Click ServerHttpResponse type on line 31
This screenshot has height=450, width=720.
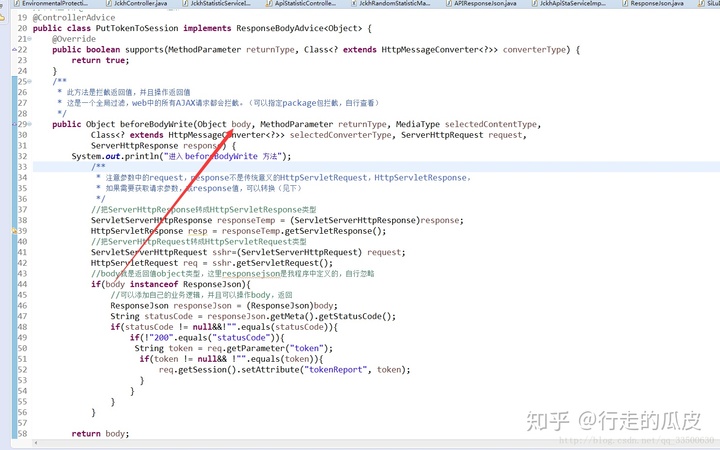coord(134,146)
